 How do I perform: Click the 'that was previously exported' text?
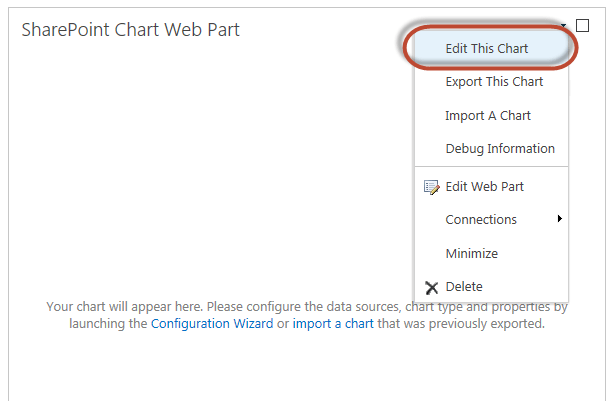click(461, 324)
